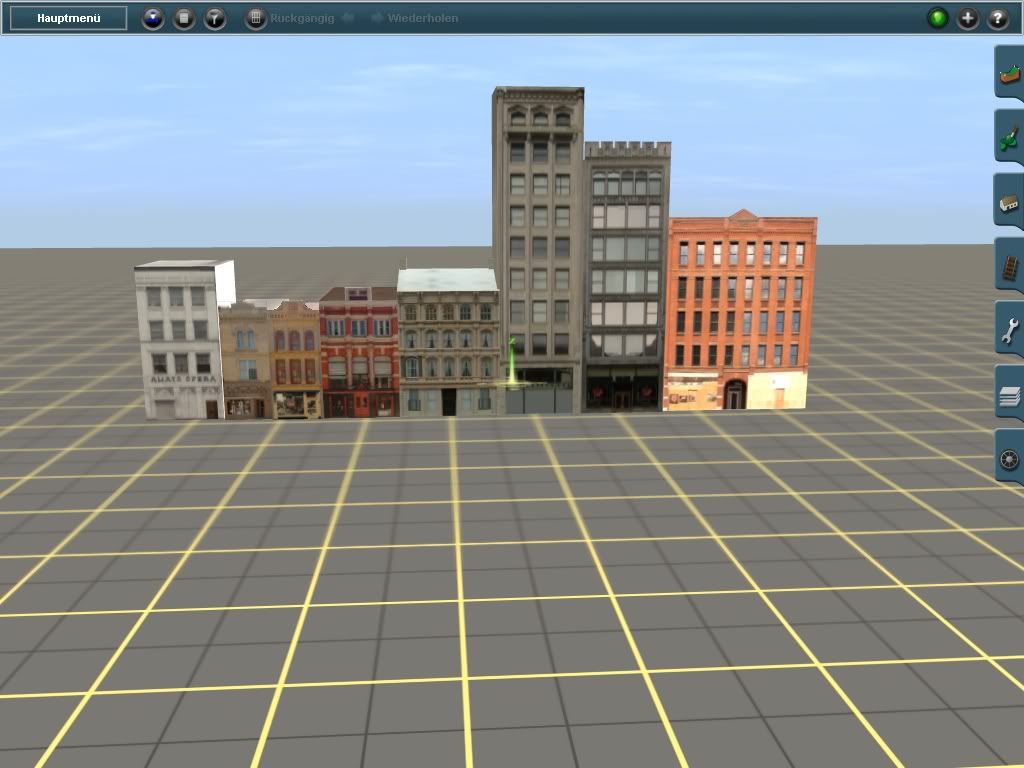Open the Layers stack tab
The height and width of the screenshot is (768, 1024).
pos(1009,393)
